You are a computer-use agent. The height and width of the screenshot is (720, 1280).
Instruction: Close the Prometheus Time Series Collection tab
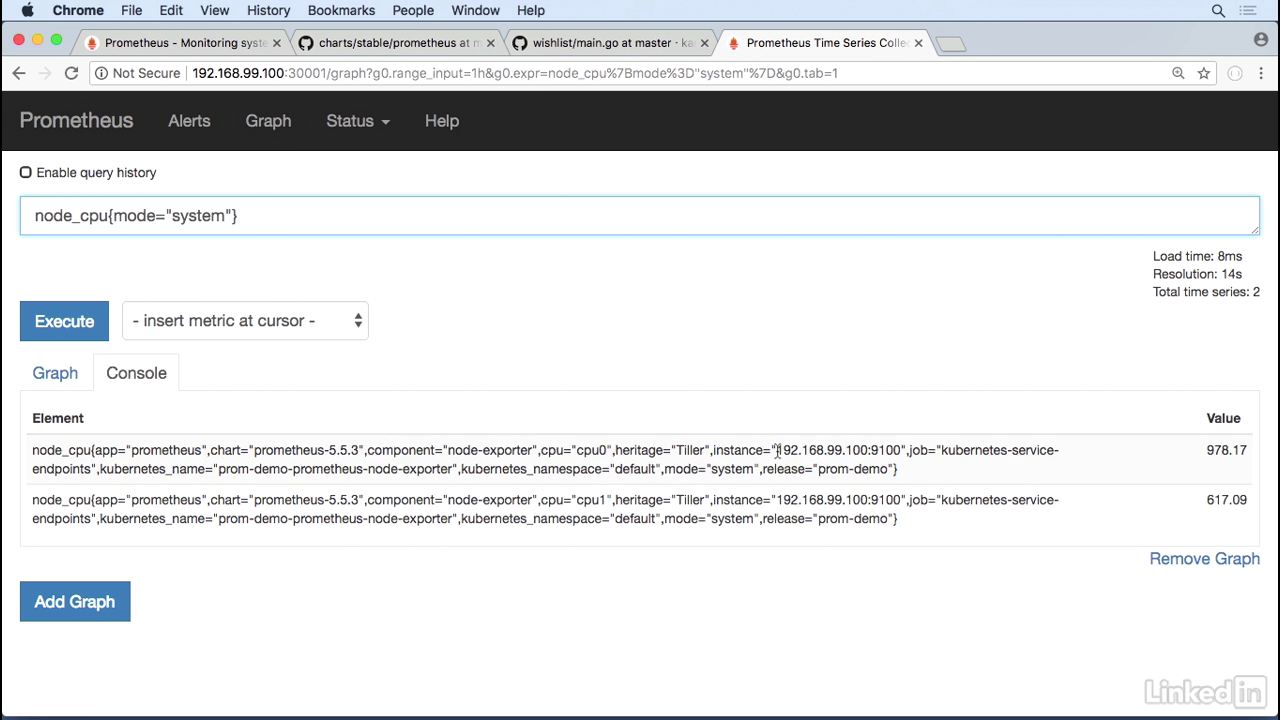coord(918,43)
